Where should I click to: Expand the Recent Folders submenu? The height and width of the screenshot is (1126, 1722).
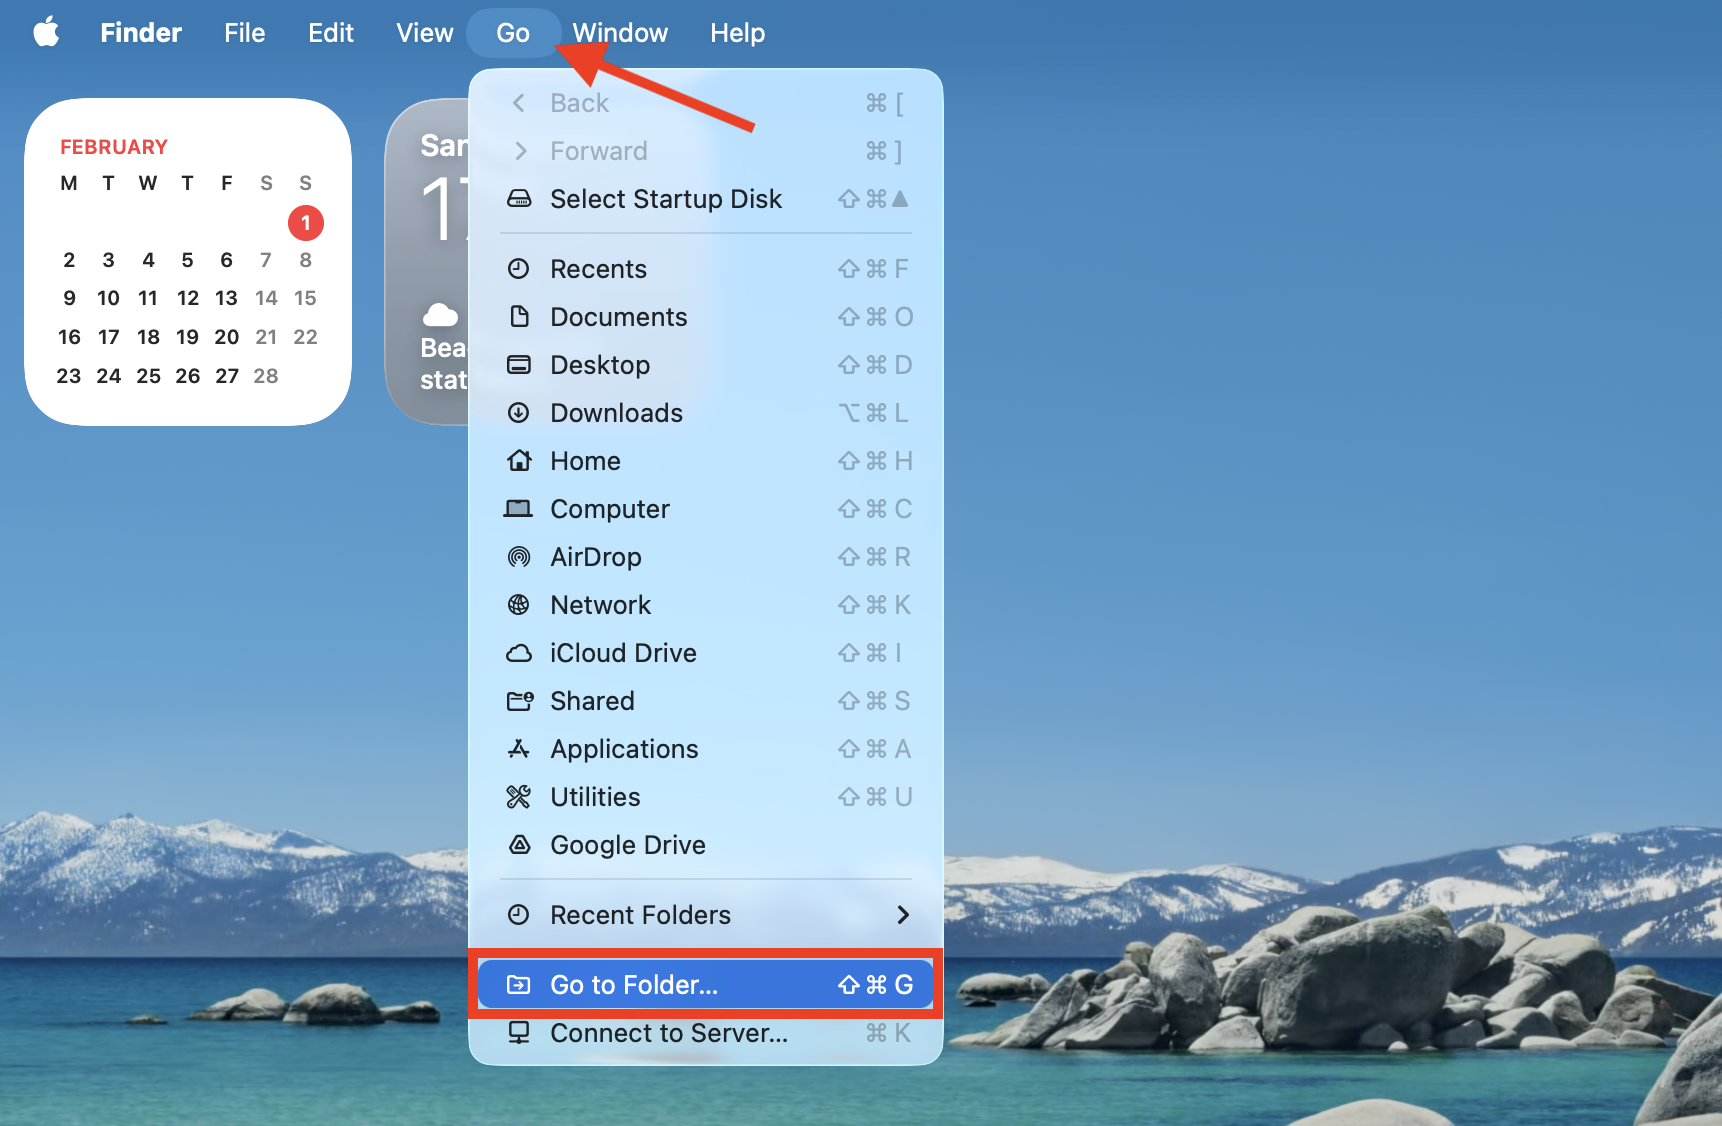[903, 915]
